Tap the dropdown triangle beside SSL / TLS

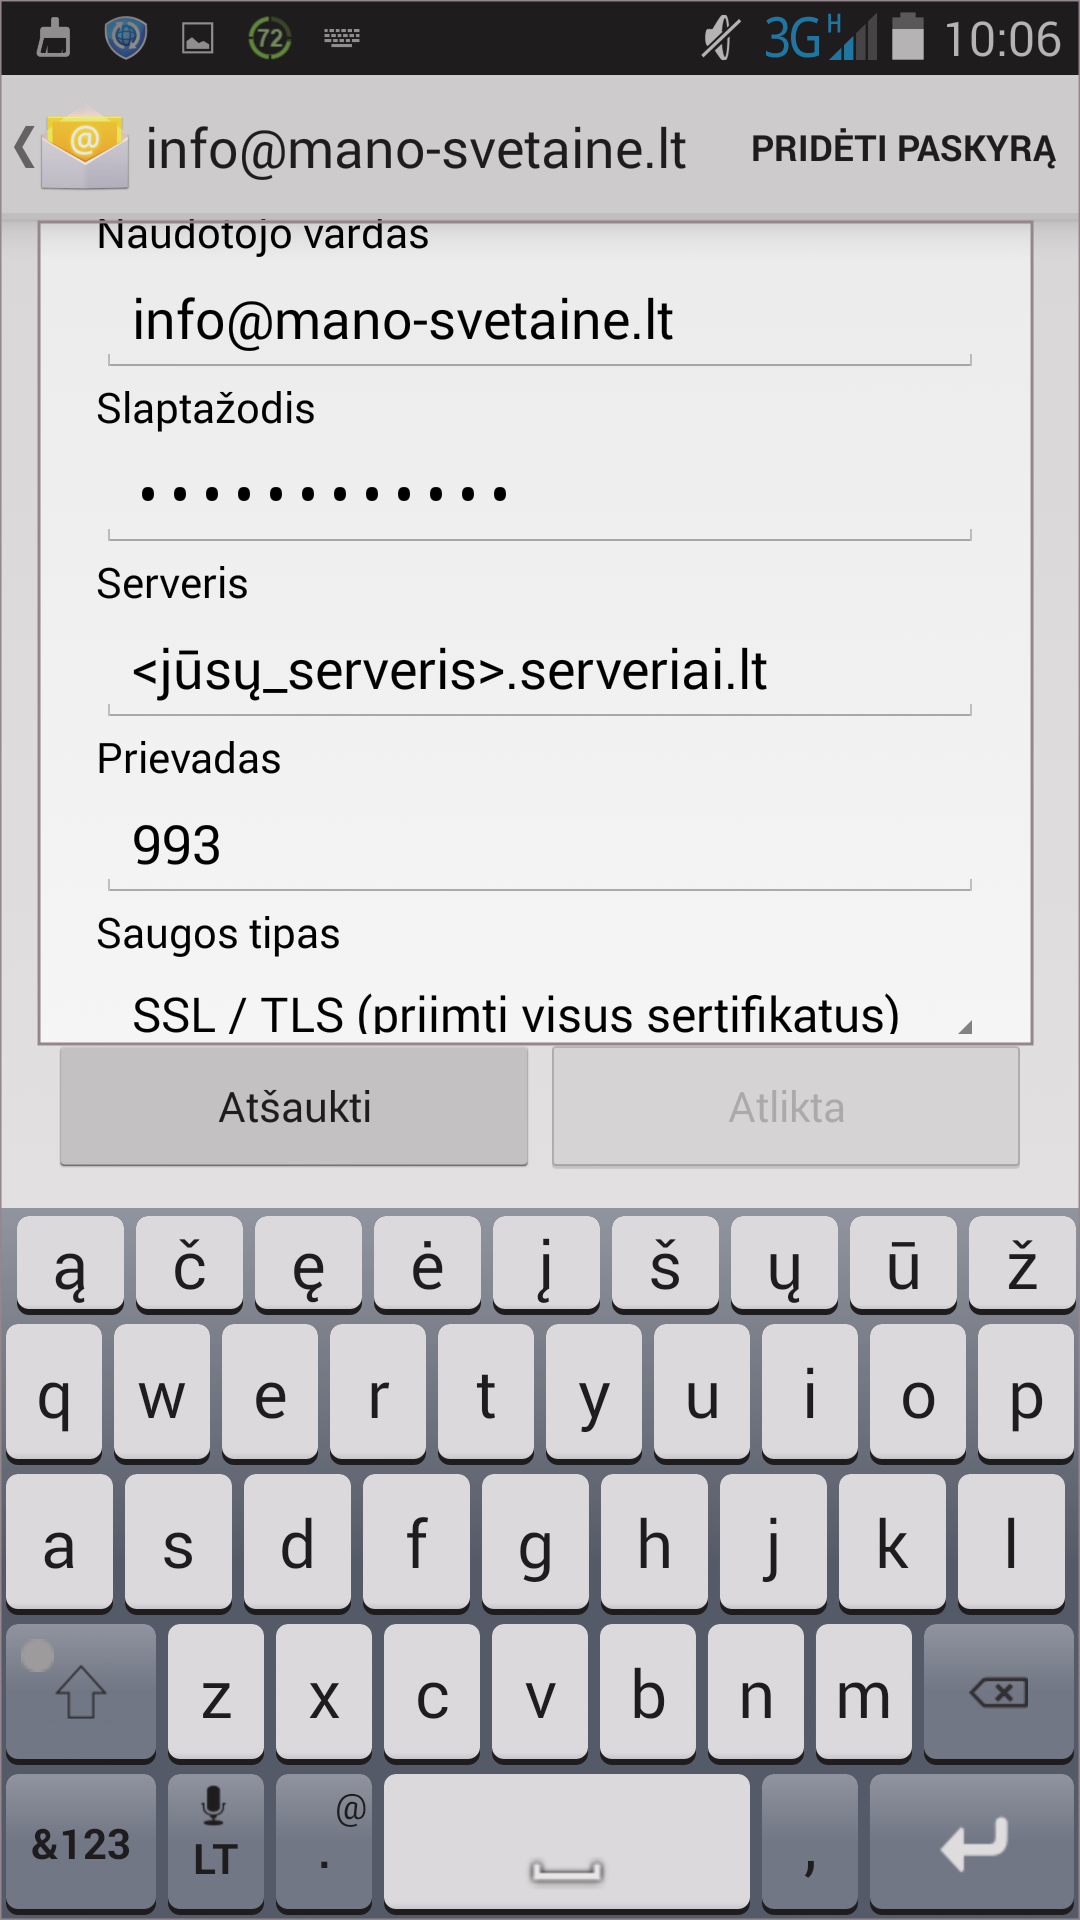964,1026
